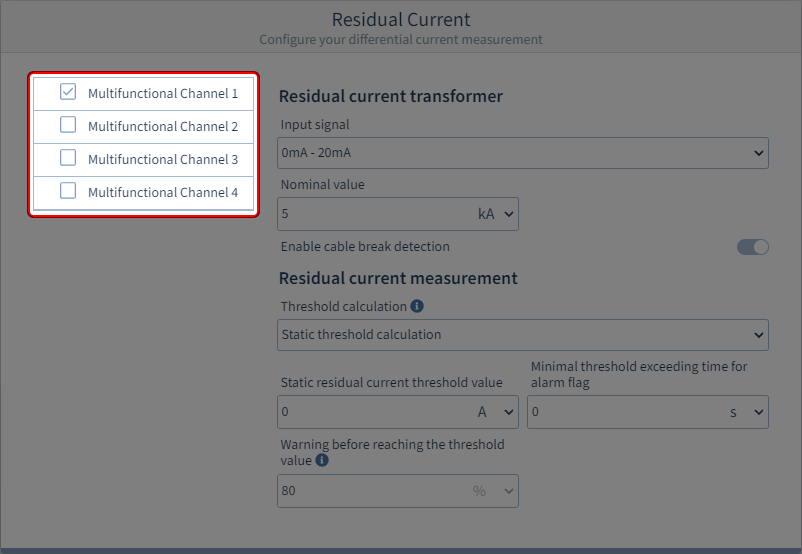Click warning before threshold value field
The height and width of the screenshot is (554, 802).
pos(370,491)
